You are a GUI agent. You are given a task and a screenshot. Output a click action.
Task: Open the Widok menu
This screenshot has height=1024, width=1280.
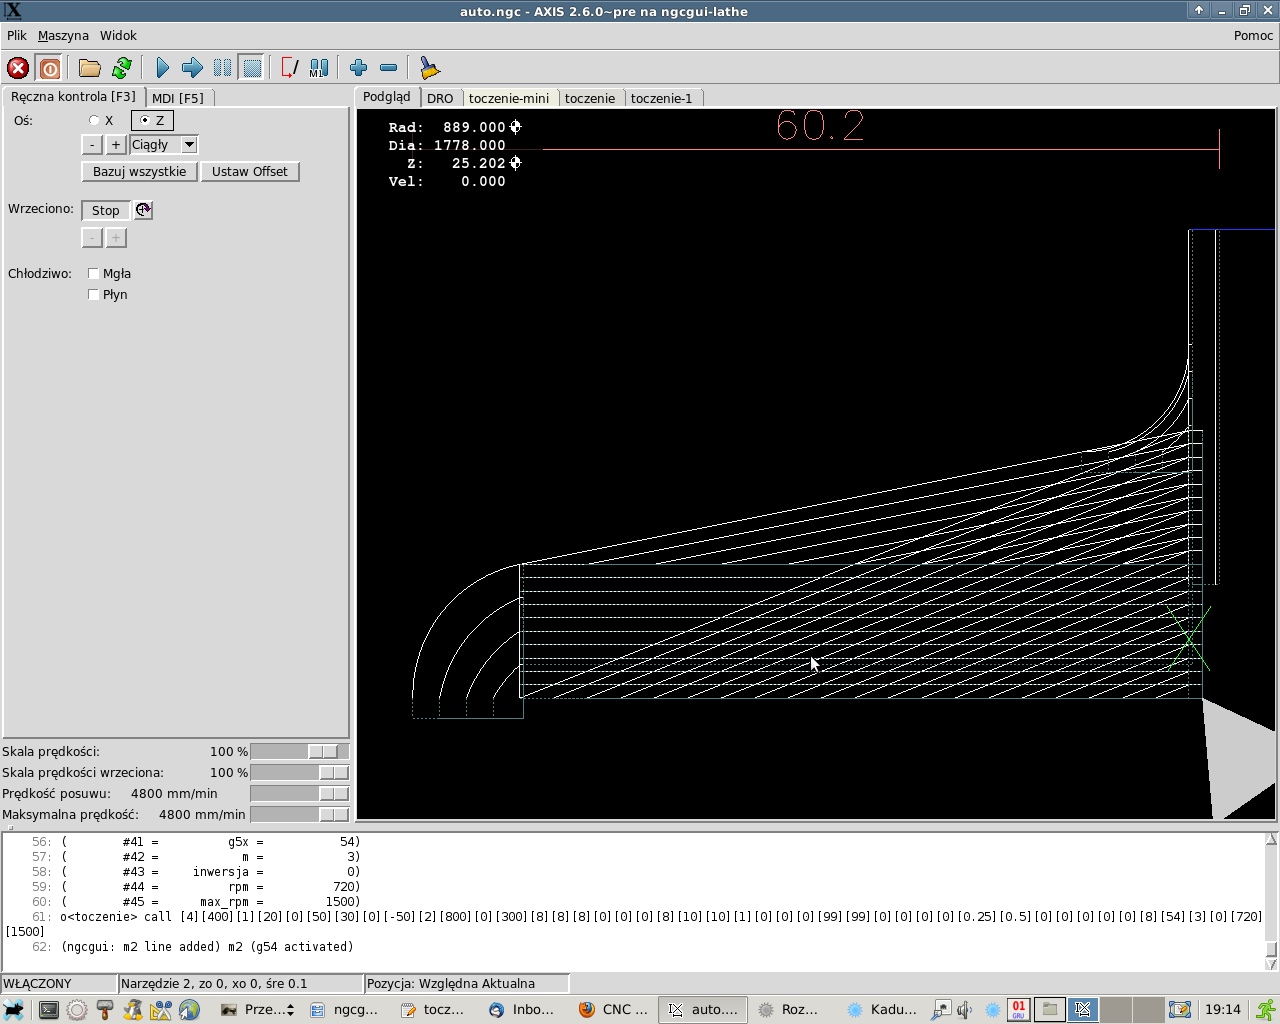click(118, 36)
